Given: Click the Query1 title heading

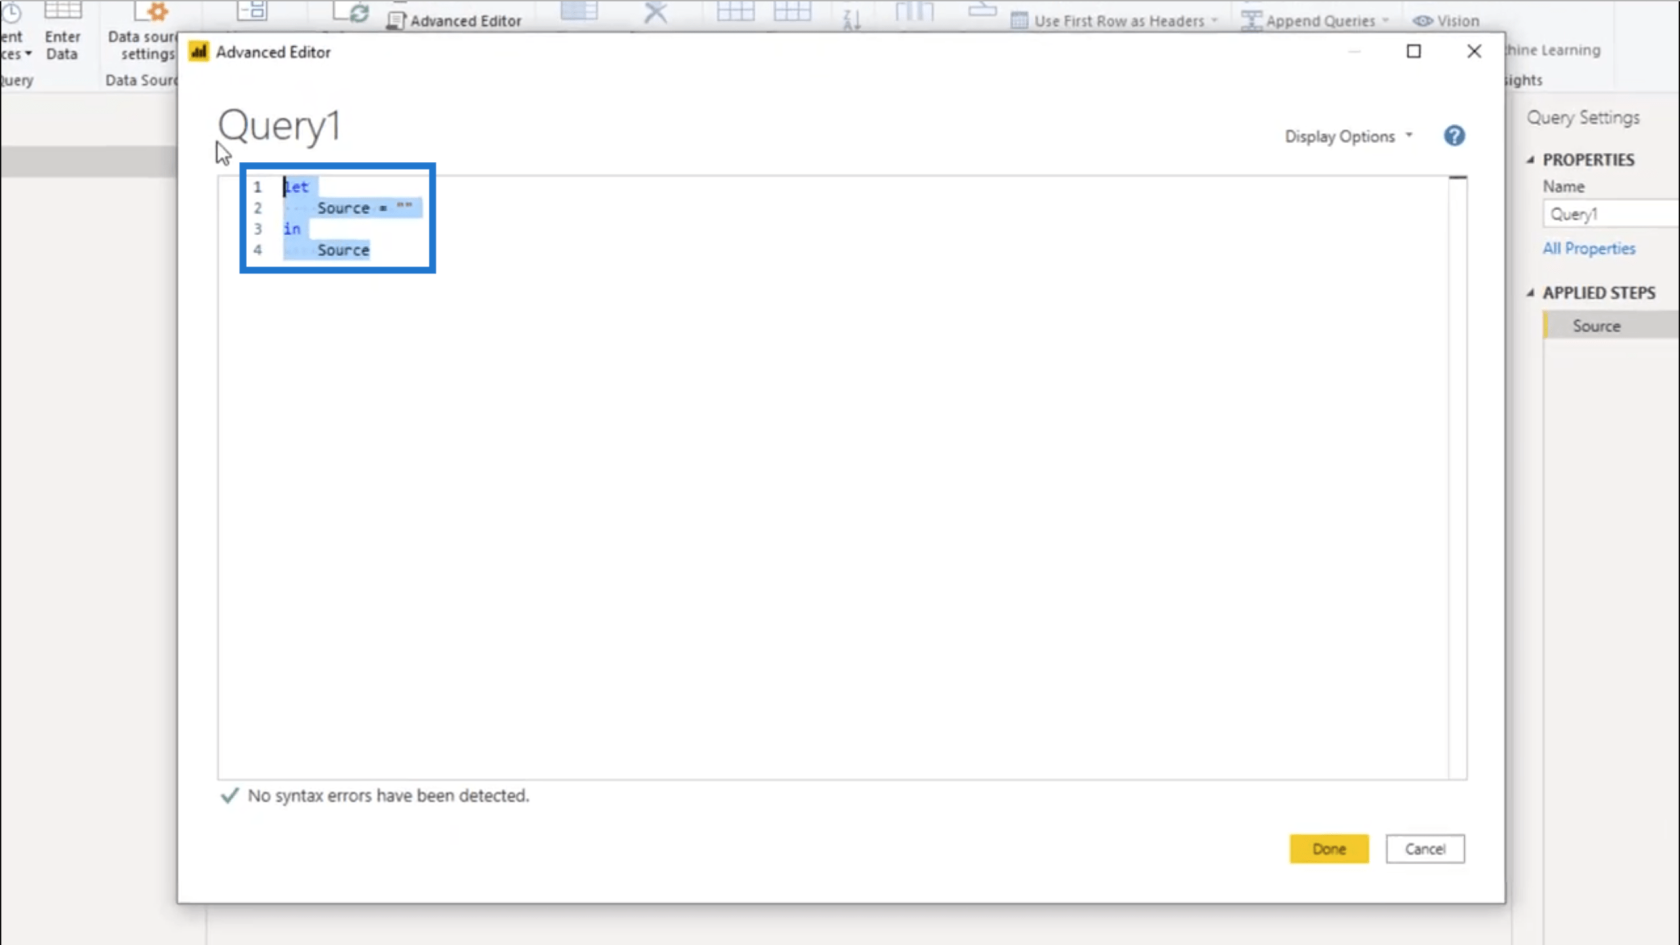Looking at the screenshot, I should pos(280,126).
